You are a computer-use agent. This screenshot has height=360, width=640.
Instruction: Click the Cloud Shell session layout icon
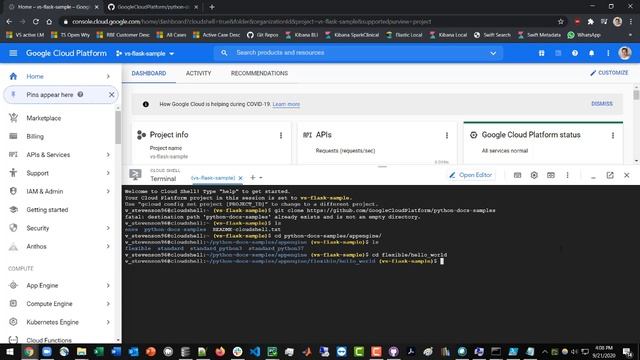(x=551, y=175)
